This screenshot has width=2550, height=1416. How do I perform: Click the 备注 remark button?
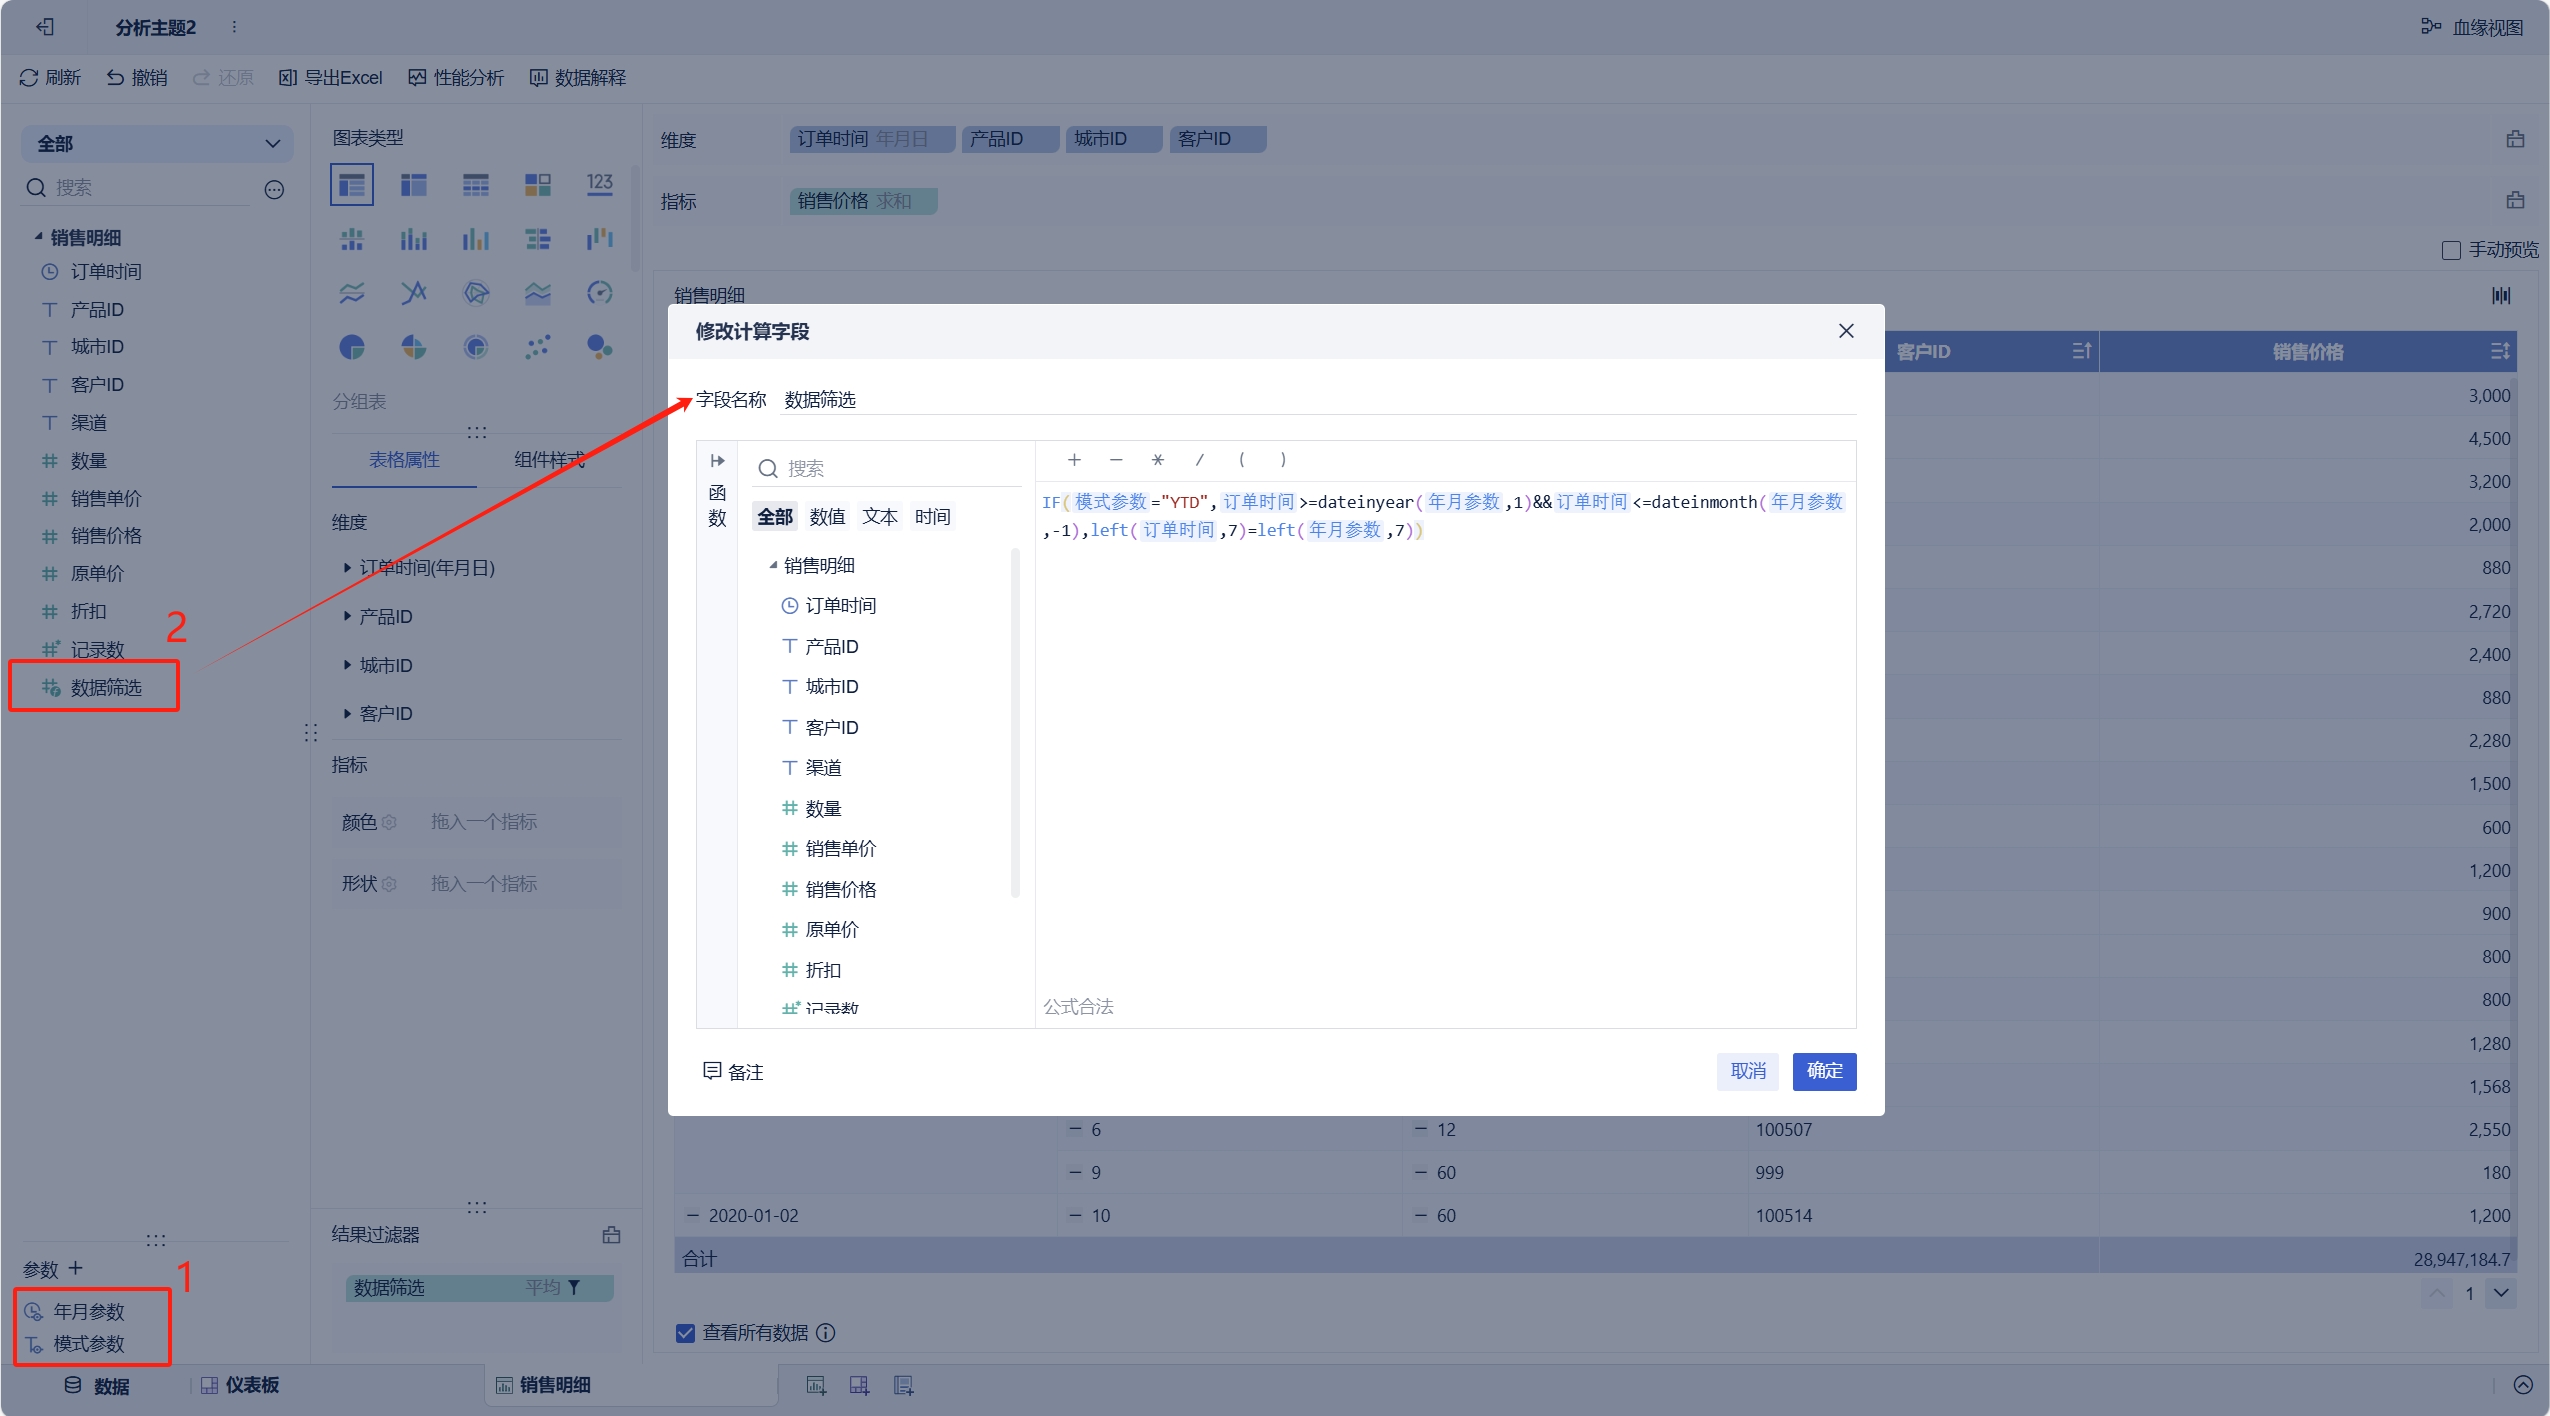[733, 1072]
